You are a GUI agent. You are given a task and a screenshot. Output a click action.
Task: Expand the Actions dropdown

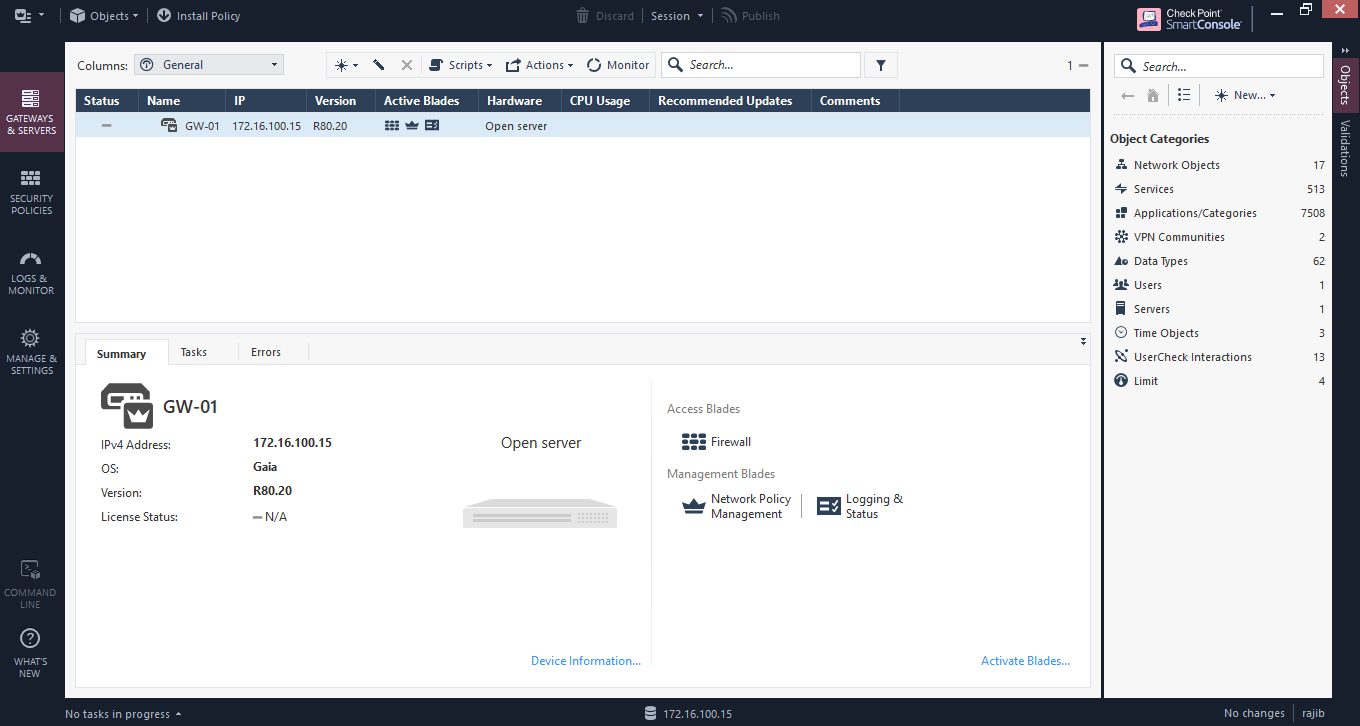coord(539,64)
